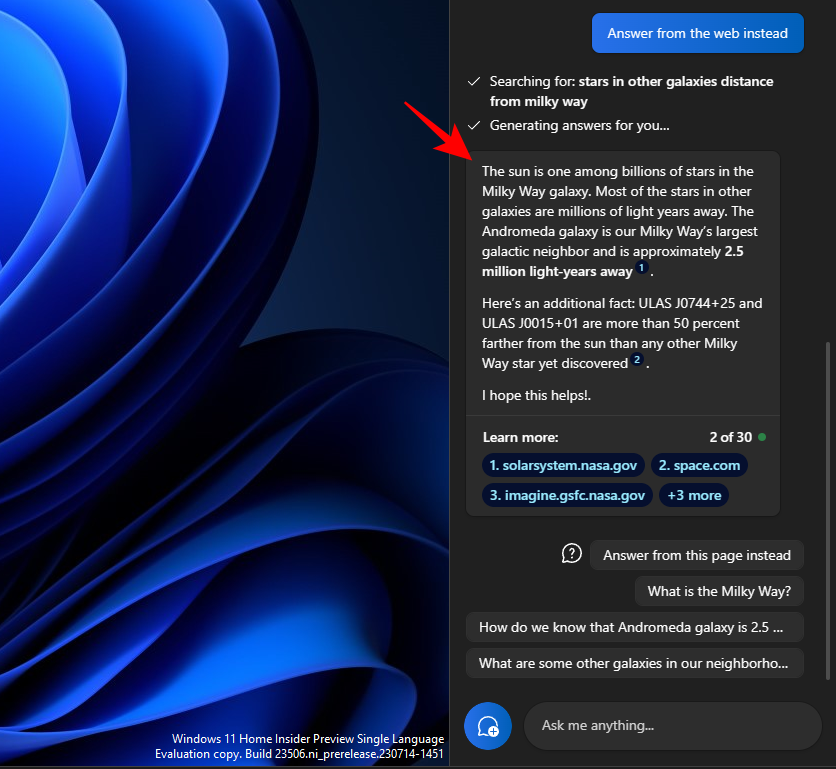The height and width of the screenshot is (769, 836).
Task: Click the question mark help icon beside suggestions
Action: [x=572, y=554]
